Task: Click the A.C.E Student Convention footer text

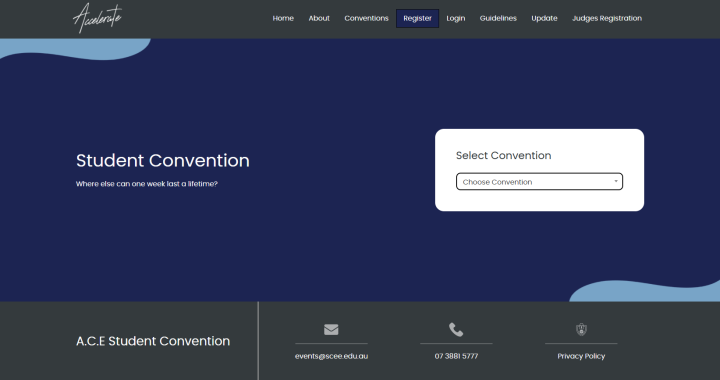Action: point(153,341)
